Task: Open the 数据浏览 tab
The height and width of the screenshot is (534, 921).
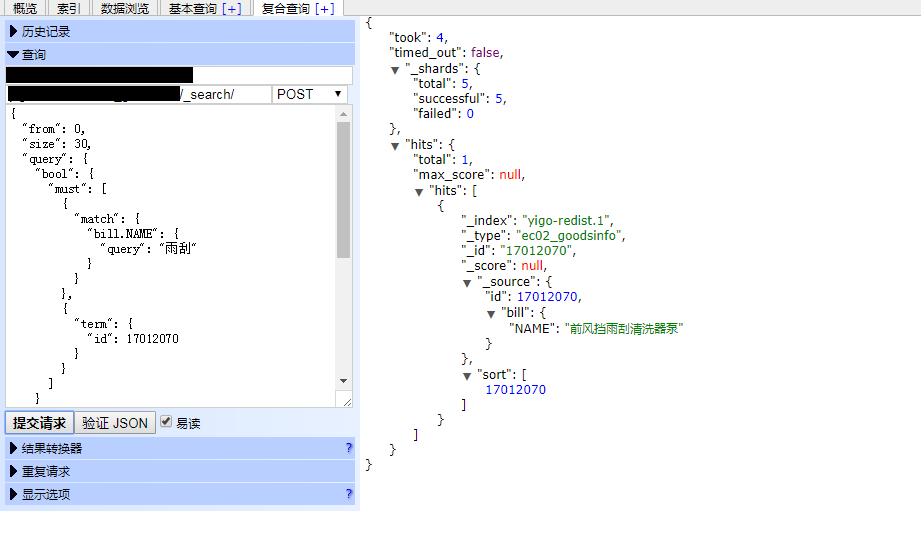Action: 125,8
